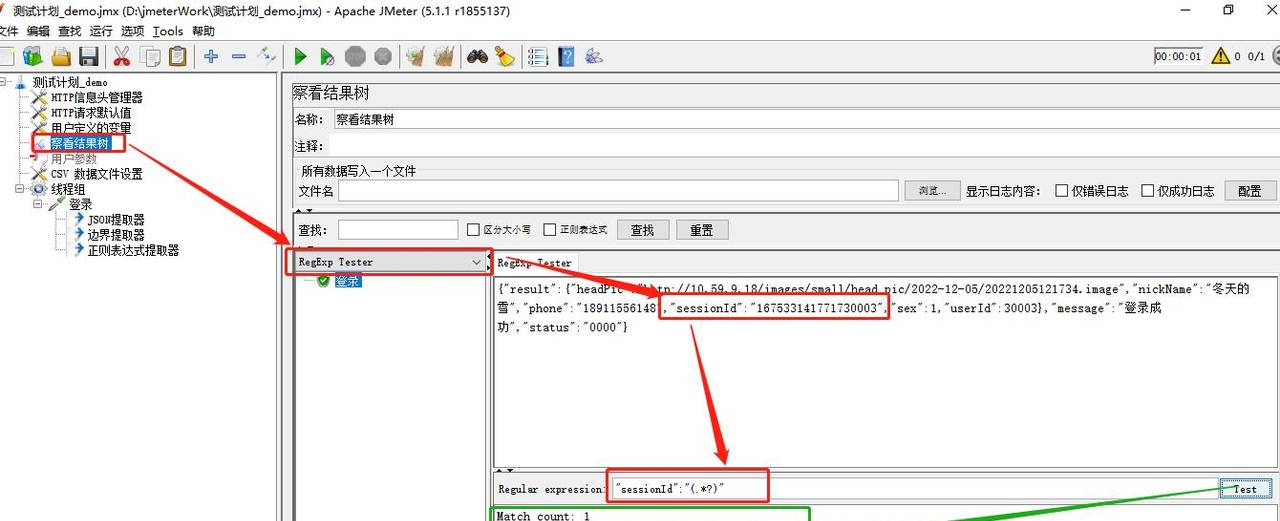This screenshot has height=521, width=1280.
Task: Click the Open file folder icon
Action: point(62,56)
